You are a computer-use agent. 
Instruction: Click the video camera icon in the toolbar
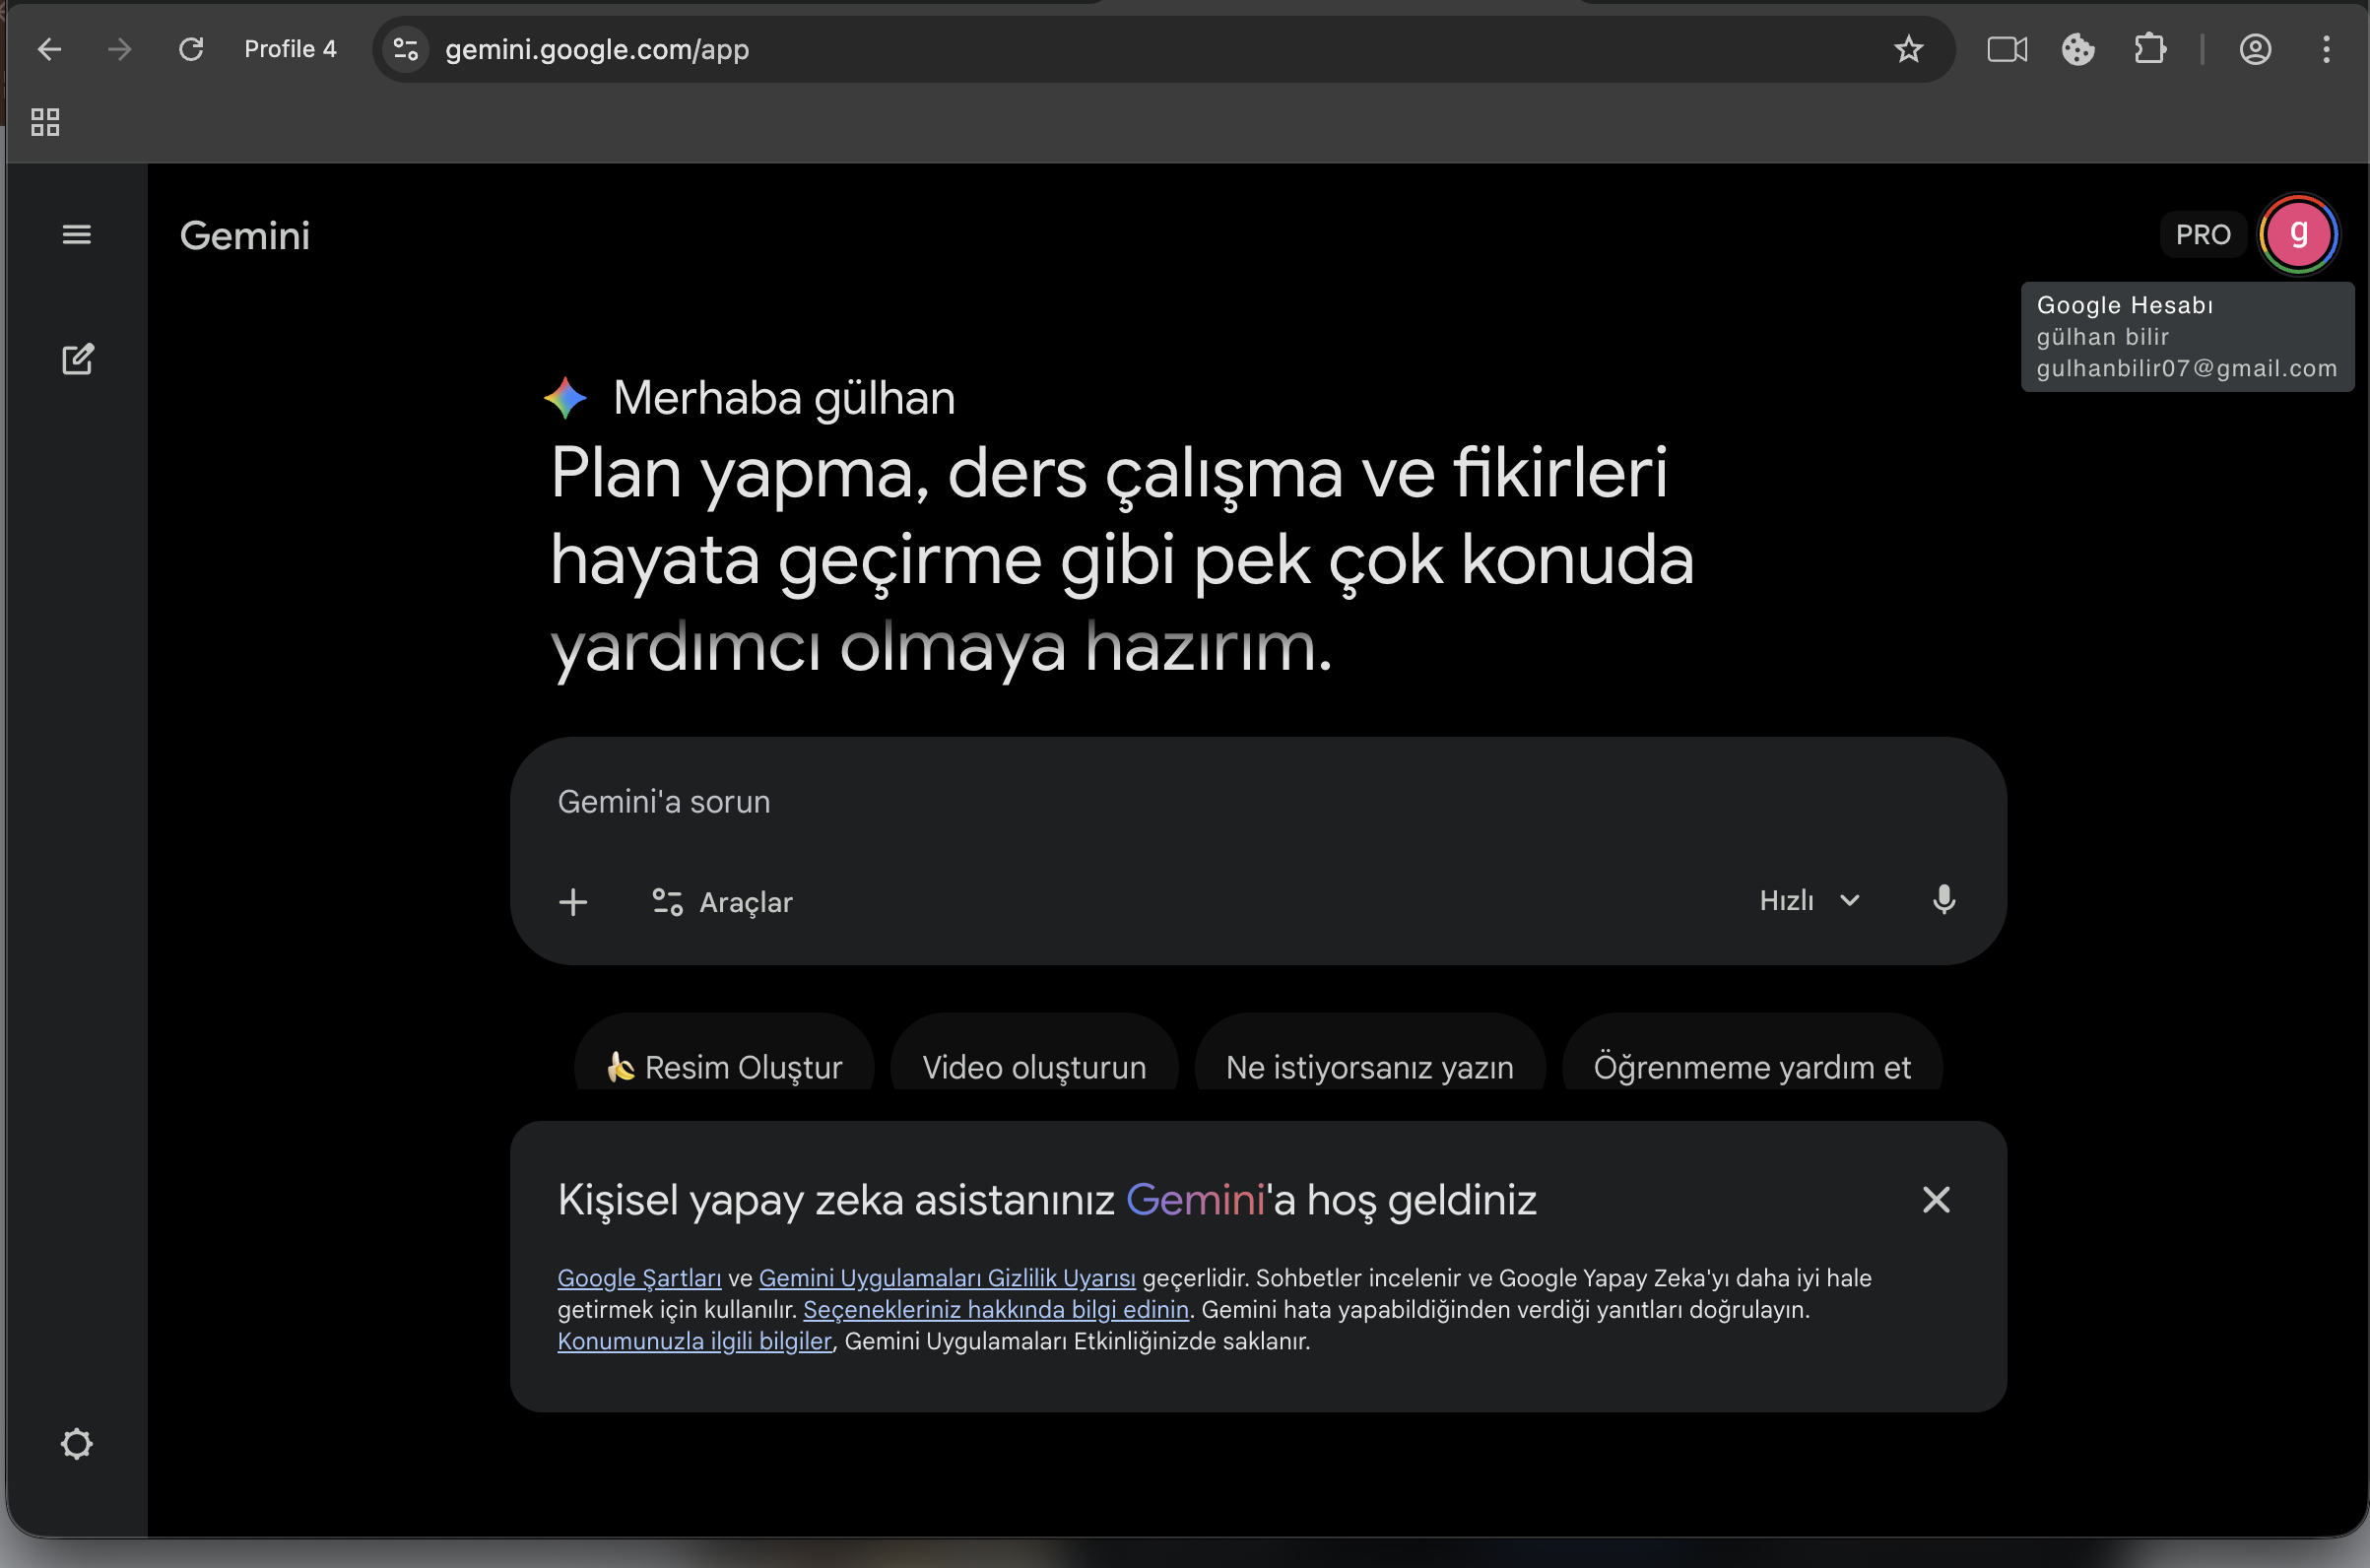click(2007, 49)
